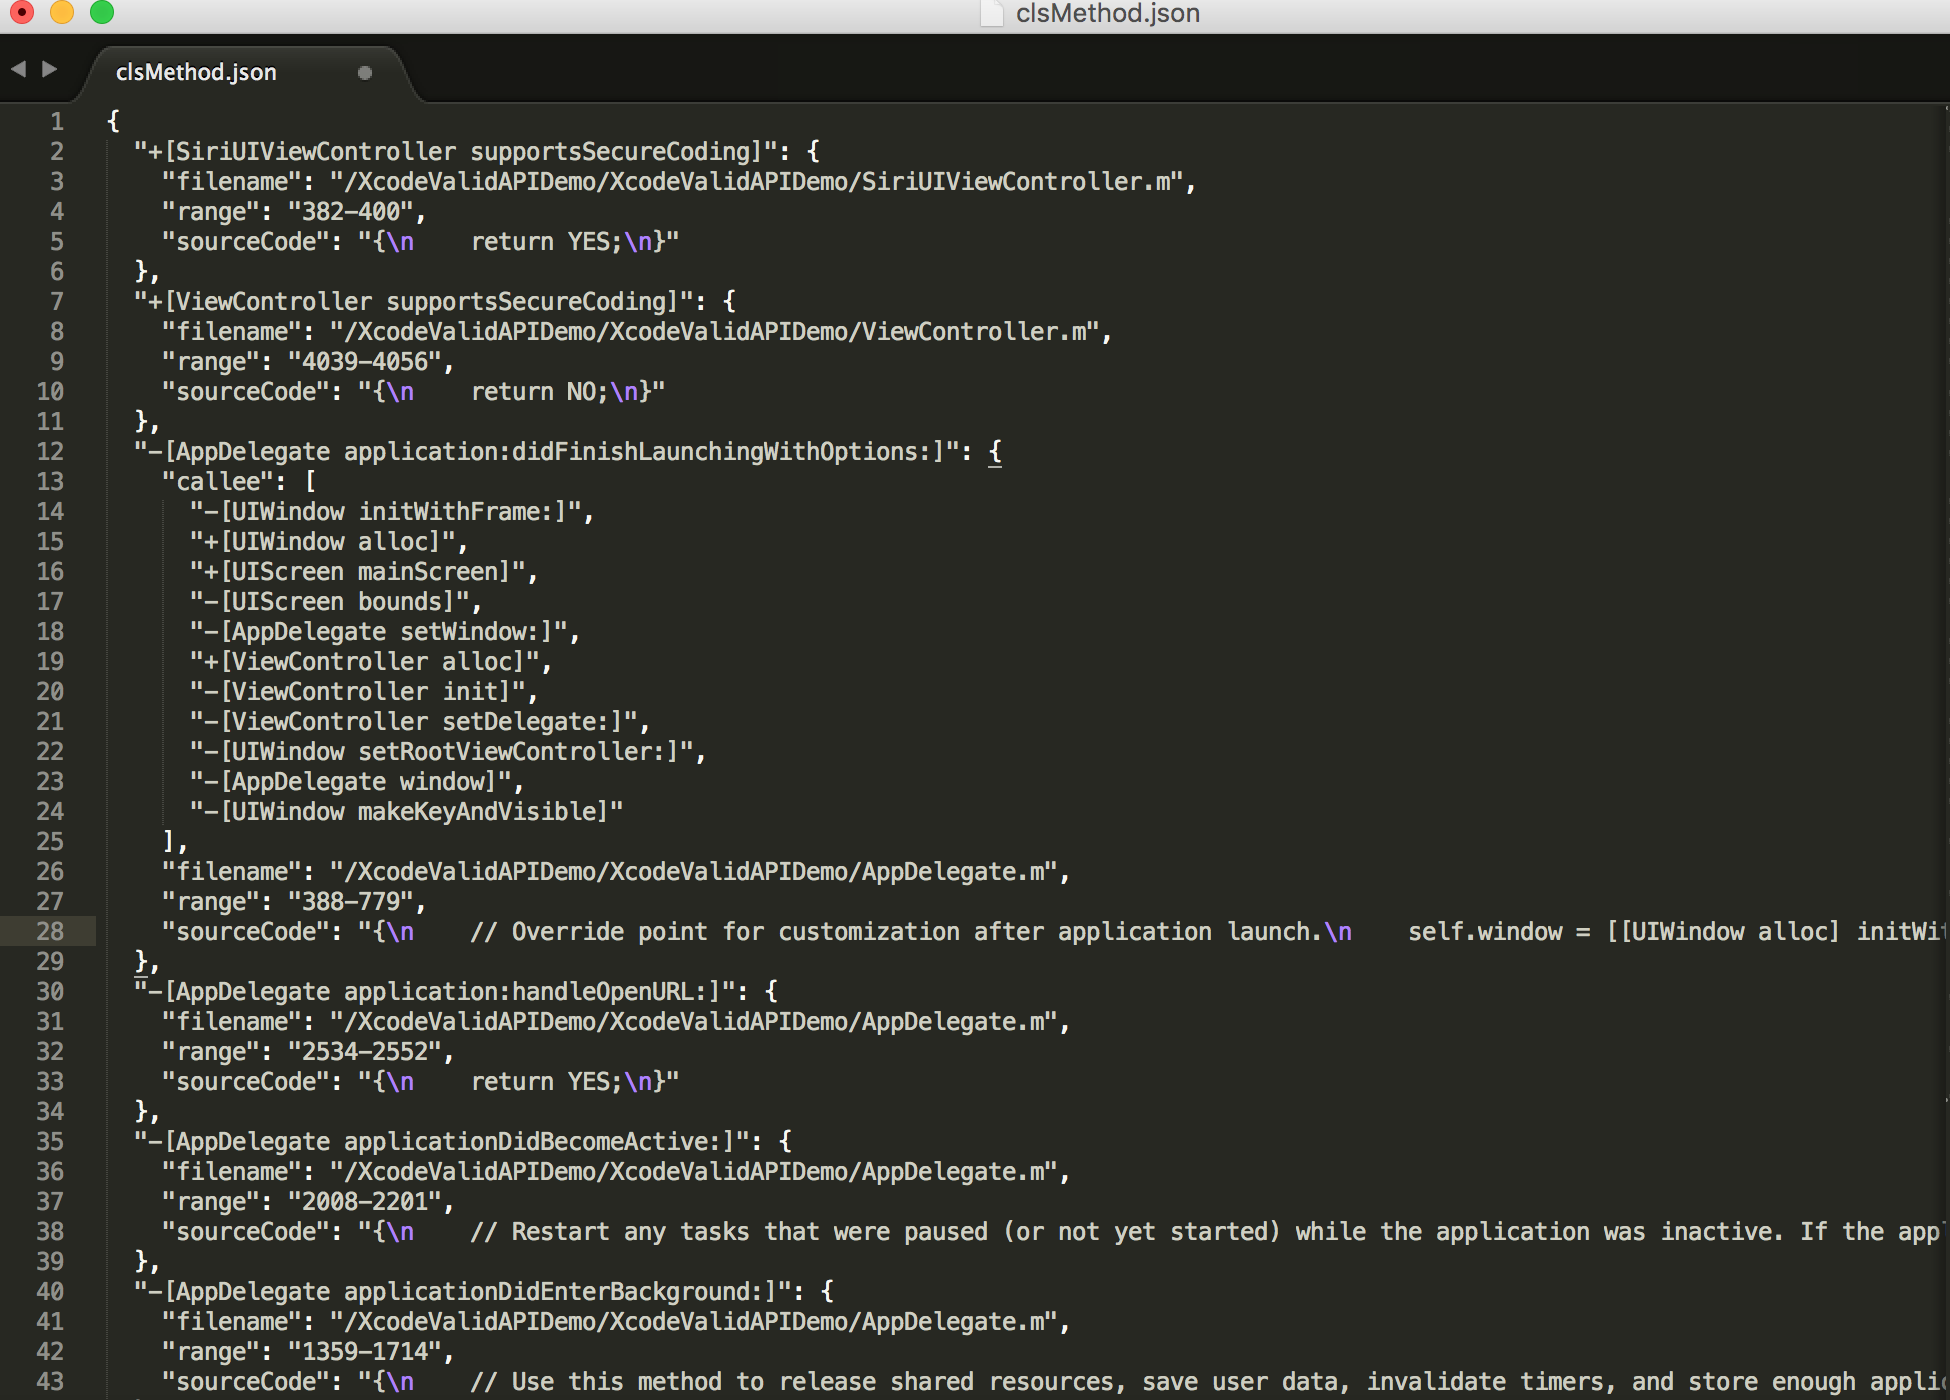The height and width of the screenshot is (1400, 1950).
Task: Click the "-[UIWindow makeKeyAndVisible]" entry
Action: (x=406, y=811)
